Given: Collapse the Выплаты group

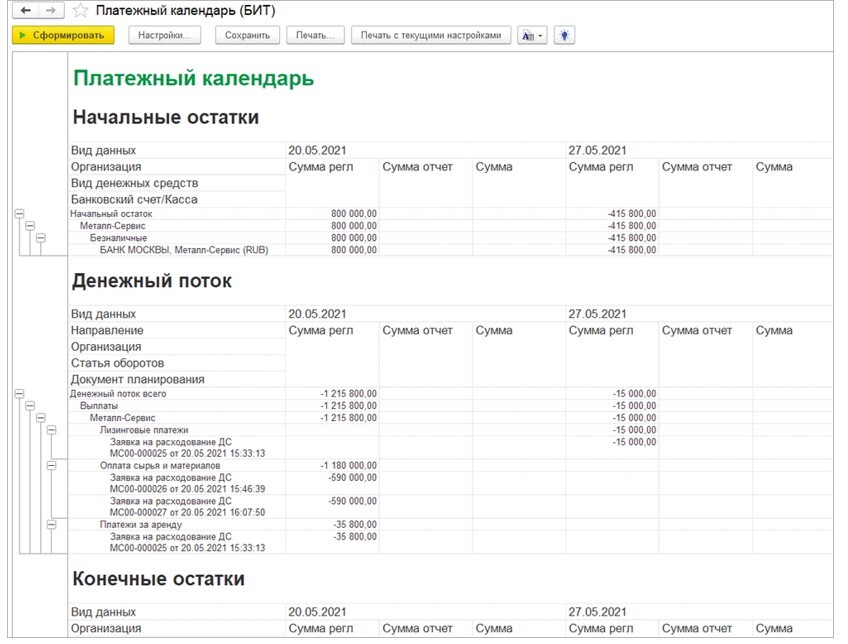Looking at the screenshot, I should click(30, 406).
